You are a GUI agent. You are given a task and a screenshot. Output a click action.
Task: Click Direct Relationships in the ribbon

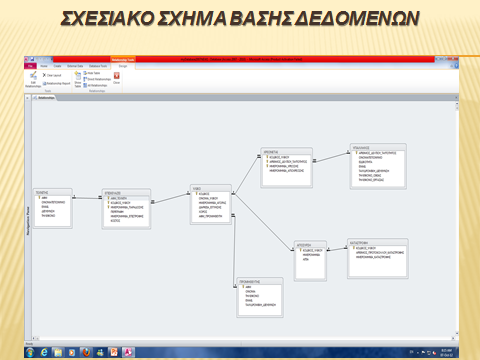click(97, 79)
